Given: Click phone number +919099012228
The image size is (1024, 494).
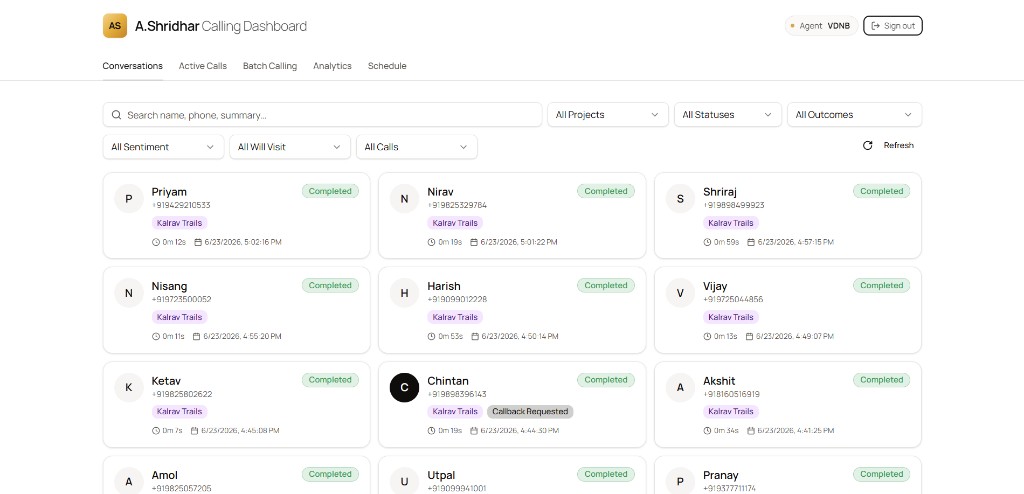Looking at the screenshot, I should [457, 299].
